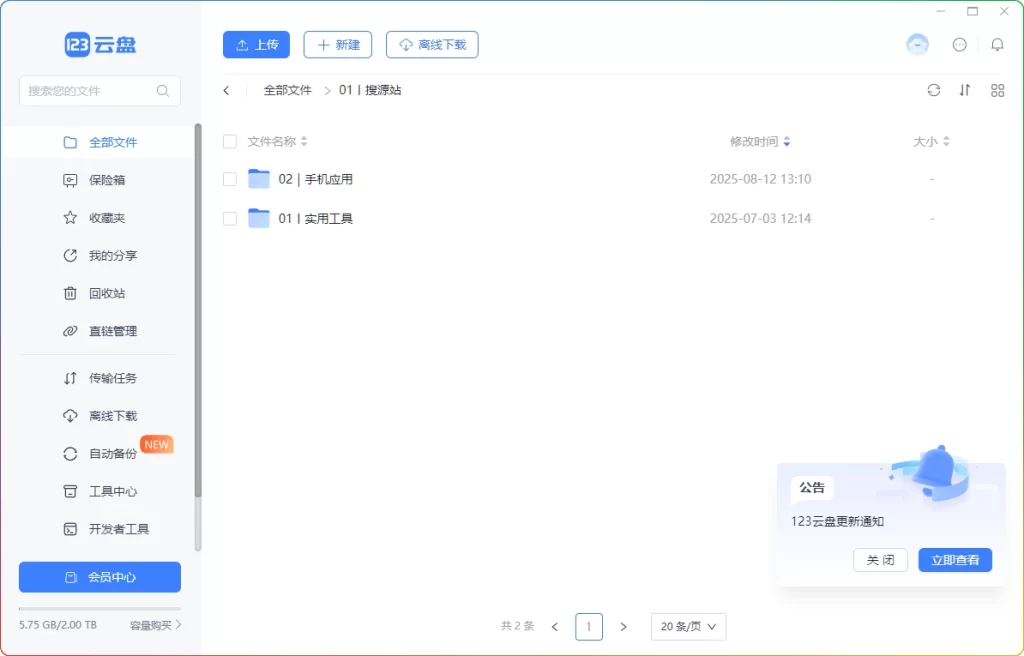
Task: Click the 搜索您的文件 search field
Action: pos(88,91)
